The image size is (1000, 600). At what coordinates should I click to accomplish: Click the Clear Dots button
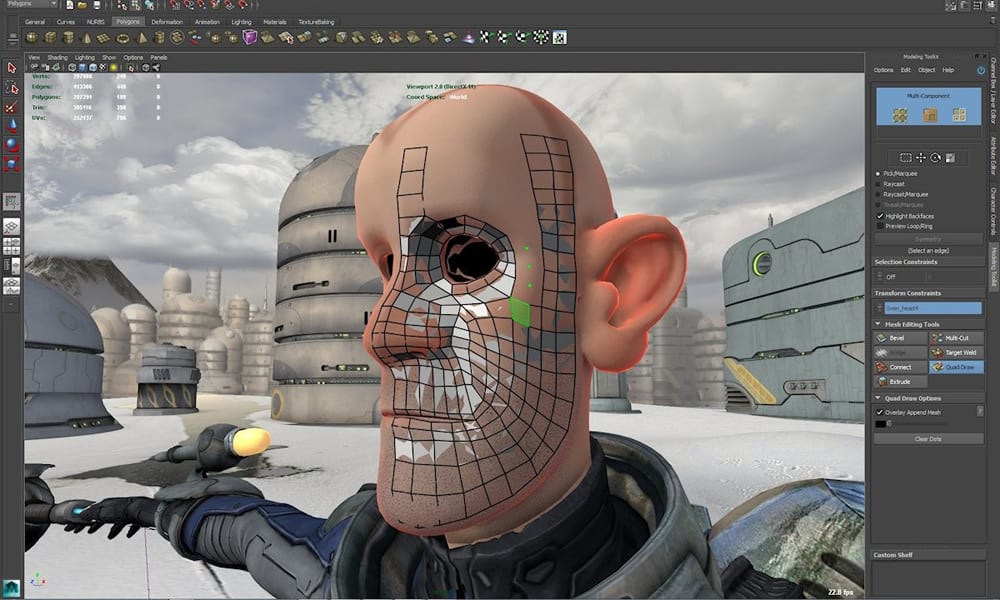point(928,439)
